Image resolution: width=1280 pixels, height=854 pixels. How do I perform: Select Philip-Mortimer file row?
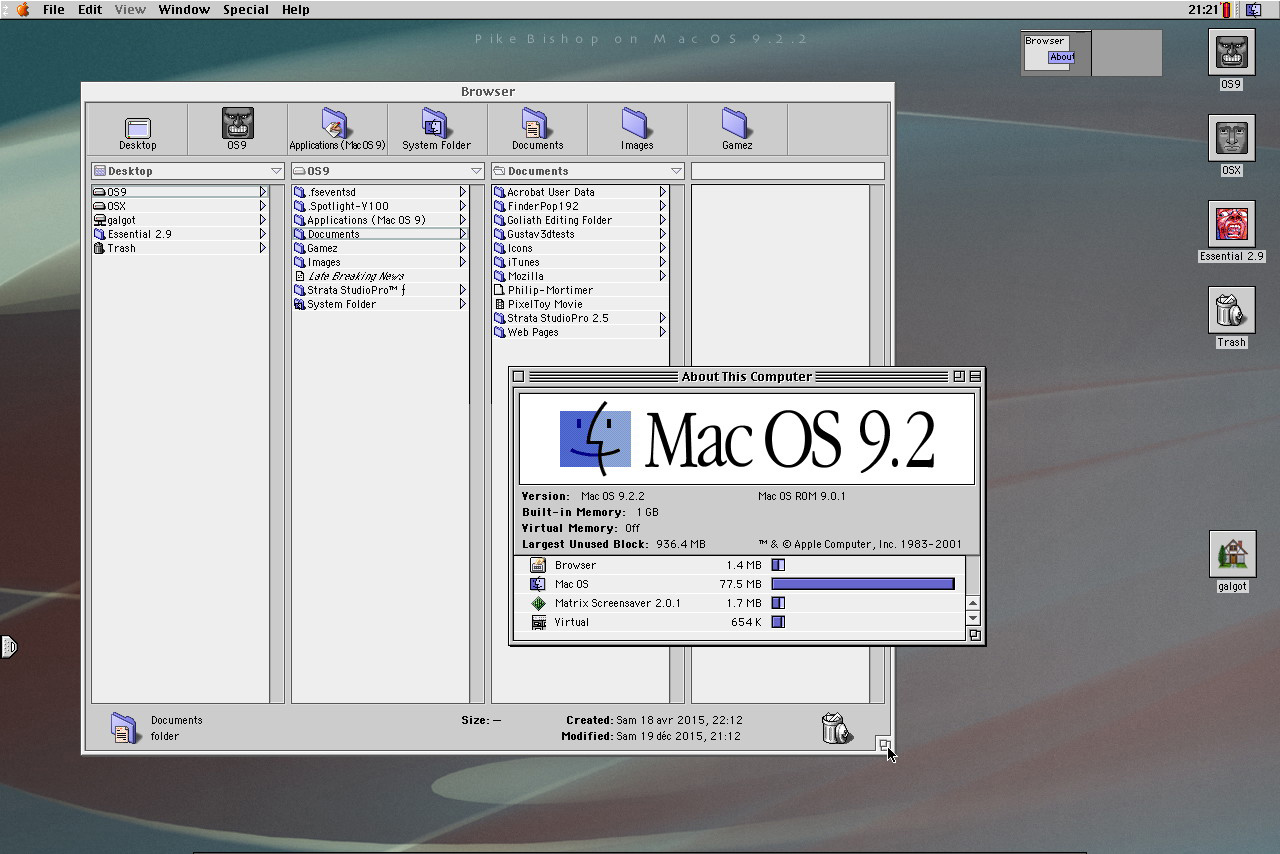[x=580, y=290]
